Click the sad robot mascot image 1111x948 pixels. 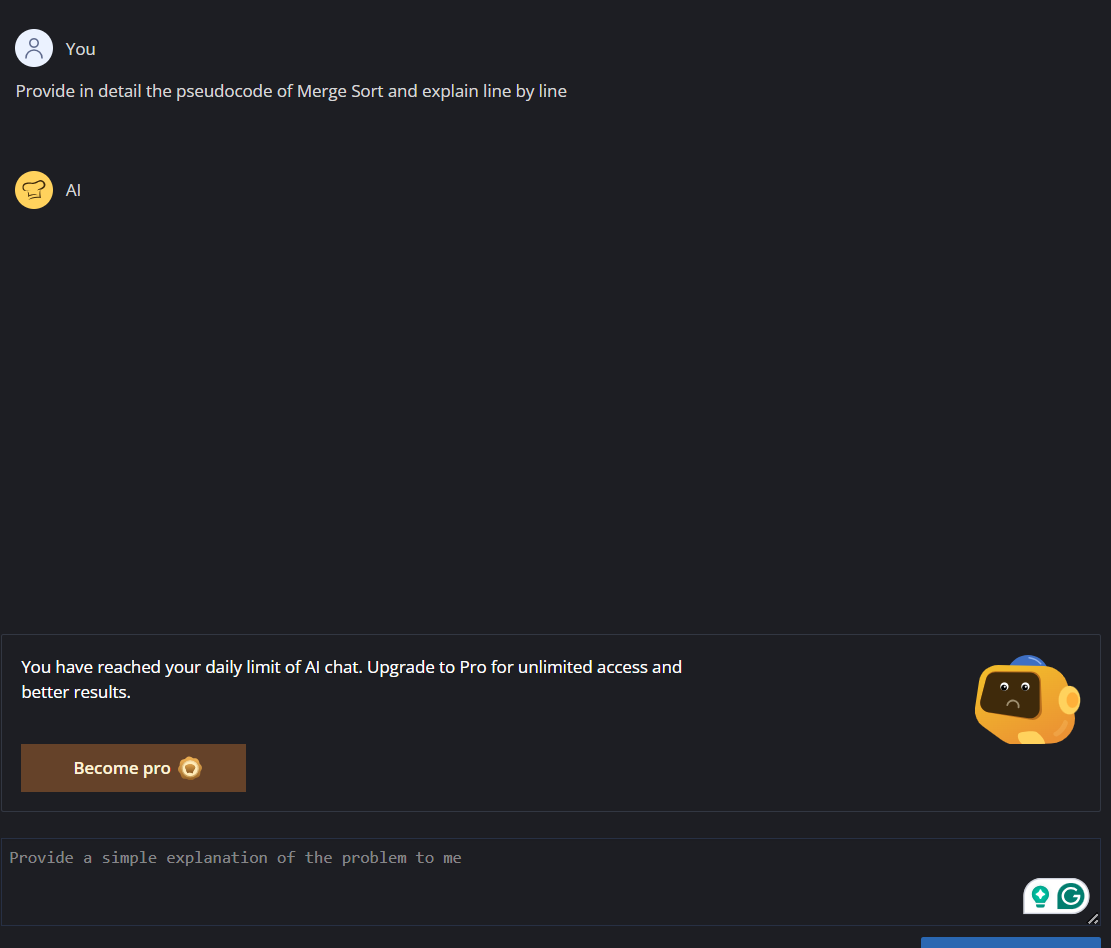click(1027, 700)
